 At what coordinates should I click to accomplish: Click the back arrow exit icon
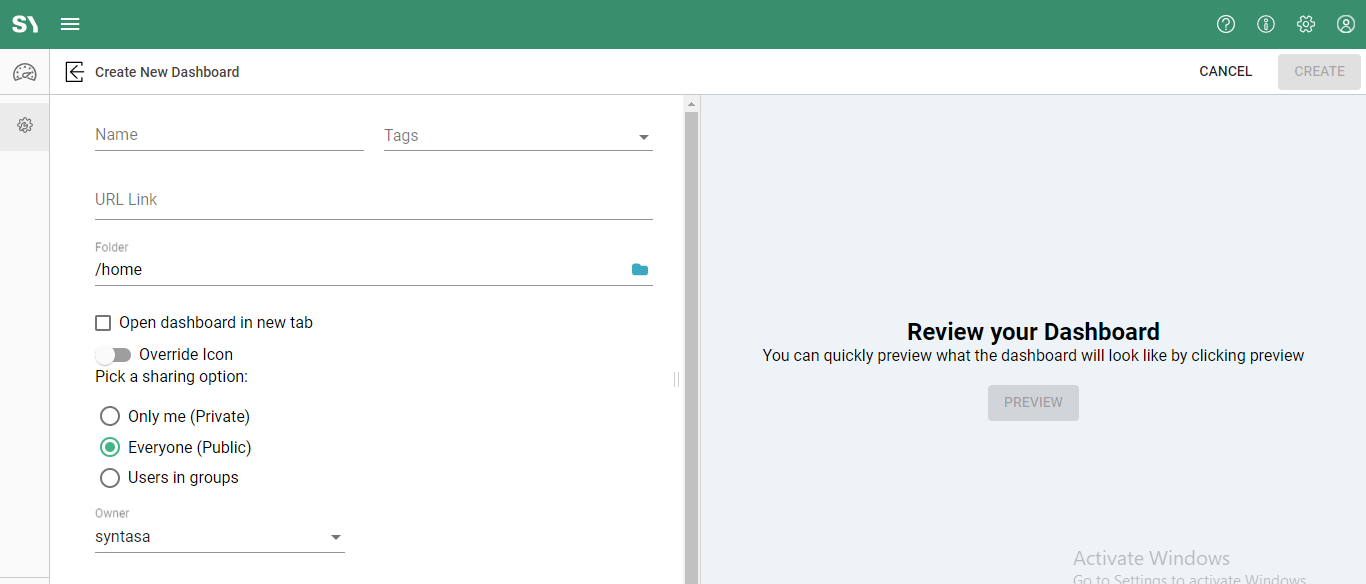point(74,72)
